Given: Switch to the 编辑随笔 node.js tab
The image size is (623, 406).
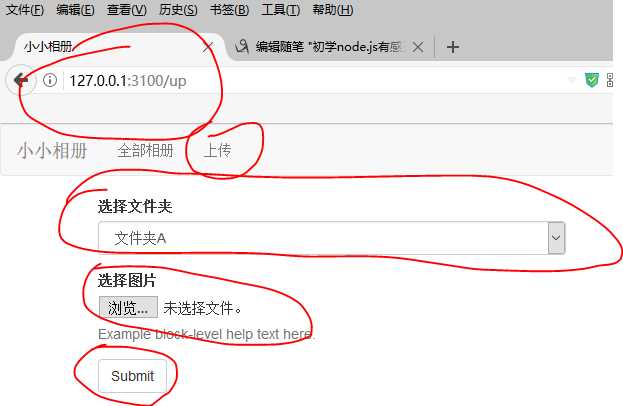Looking at the screenshot, I should 328,47.
